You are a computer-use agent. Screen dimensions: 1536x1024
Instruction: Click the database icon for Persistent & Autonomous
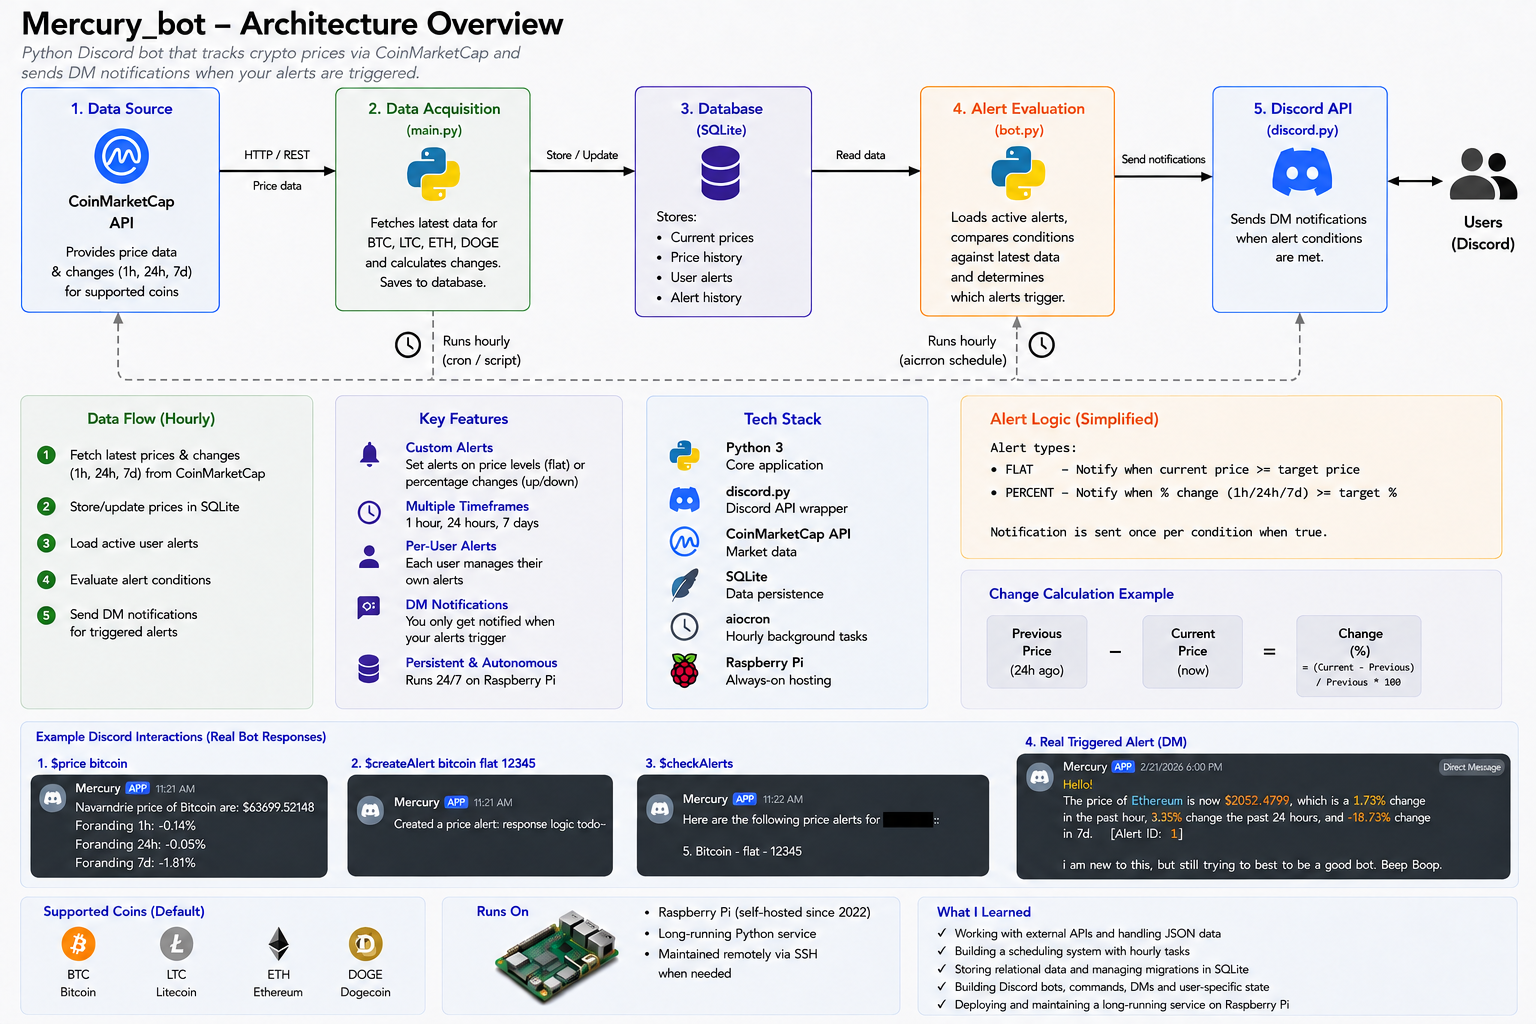pos(369,669)
